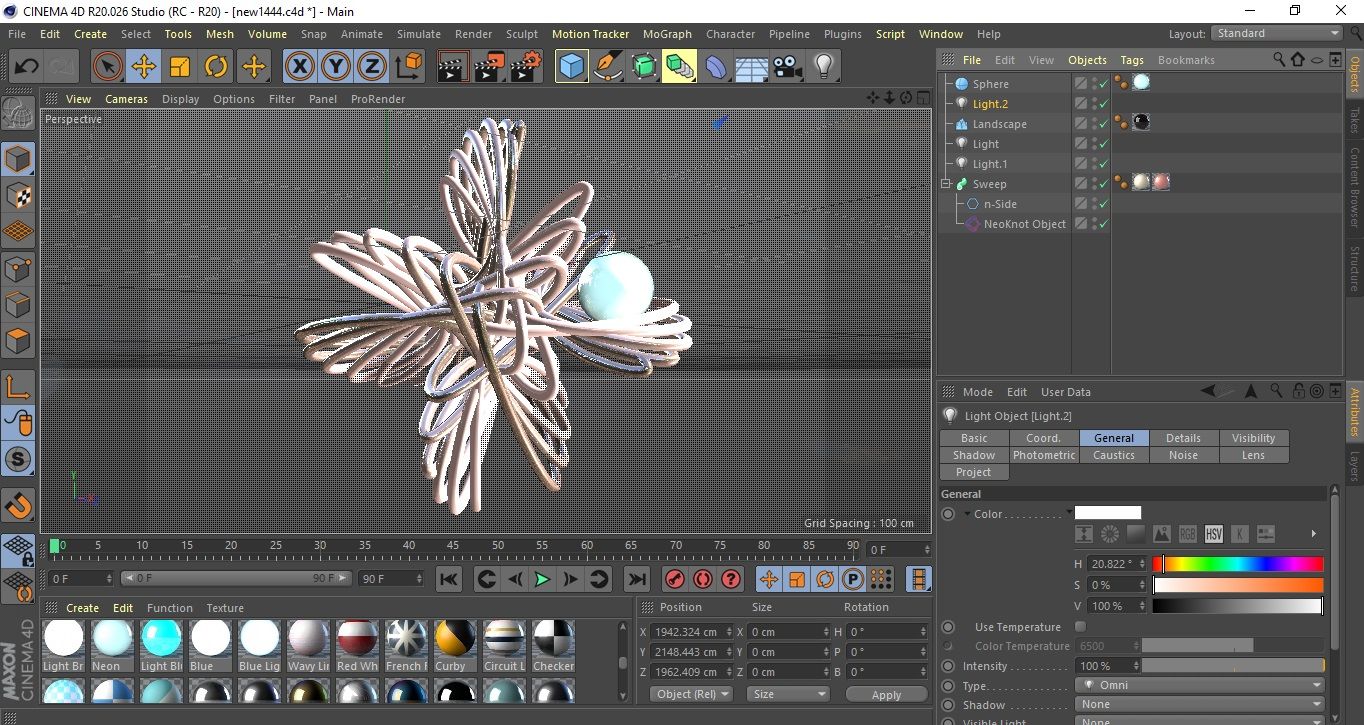Select the Rotate tool icon
The height and width of the screenshot is (725, 1364).
click(216, 67)
